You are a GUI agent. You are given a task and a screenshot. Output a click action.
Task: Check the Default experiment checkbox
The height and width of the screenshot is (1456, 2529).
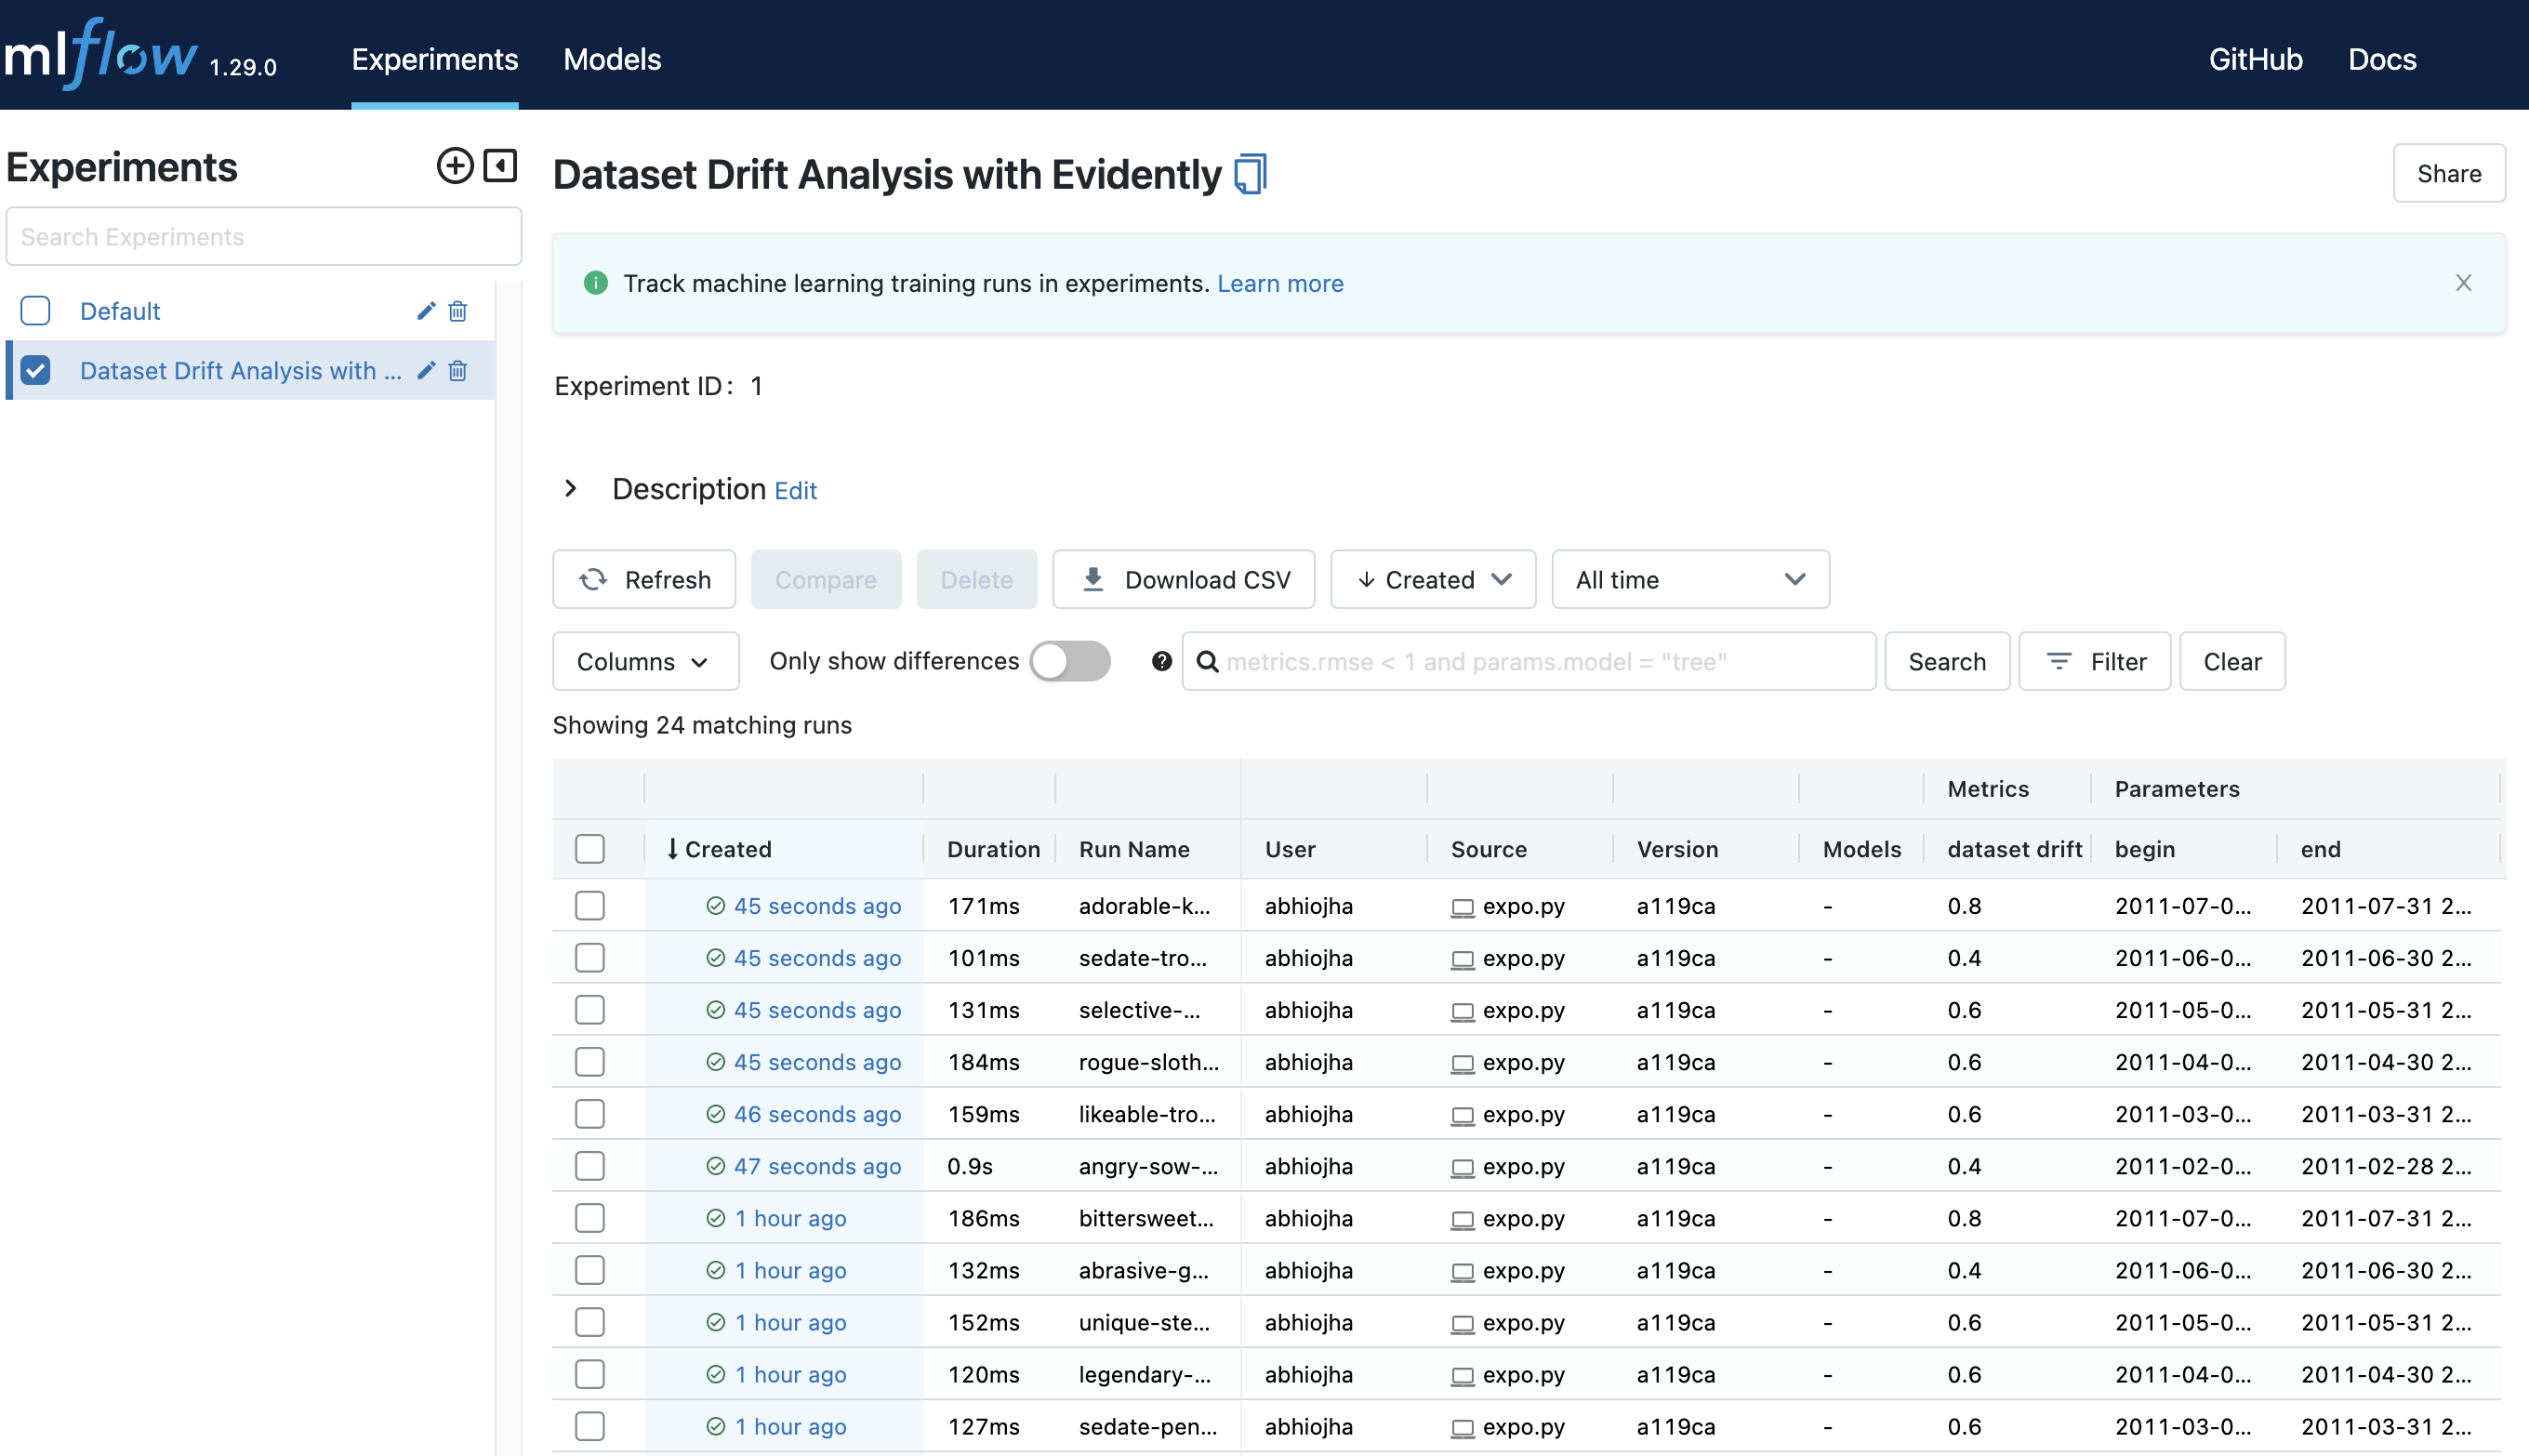(36, 311)
